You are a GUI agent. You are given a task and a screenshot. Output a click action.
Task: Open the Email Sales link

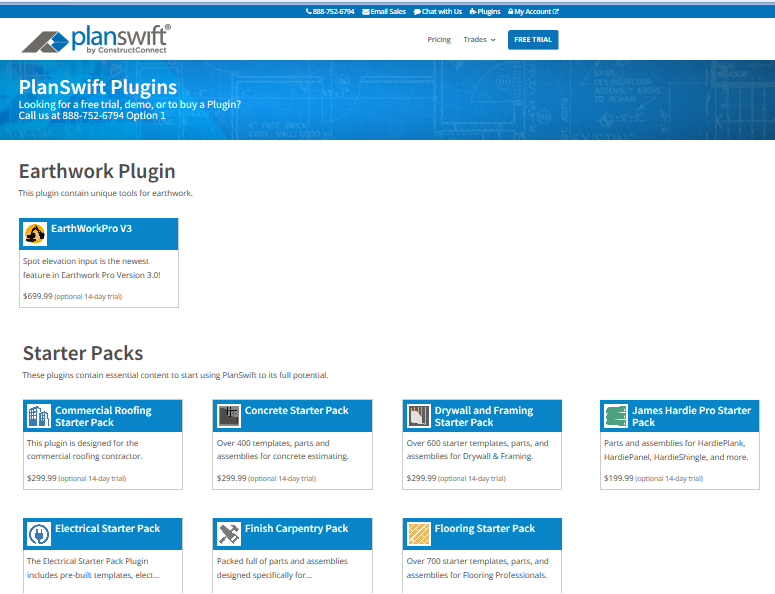(384, 11)
